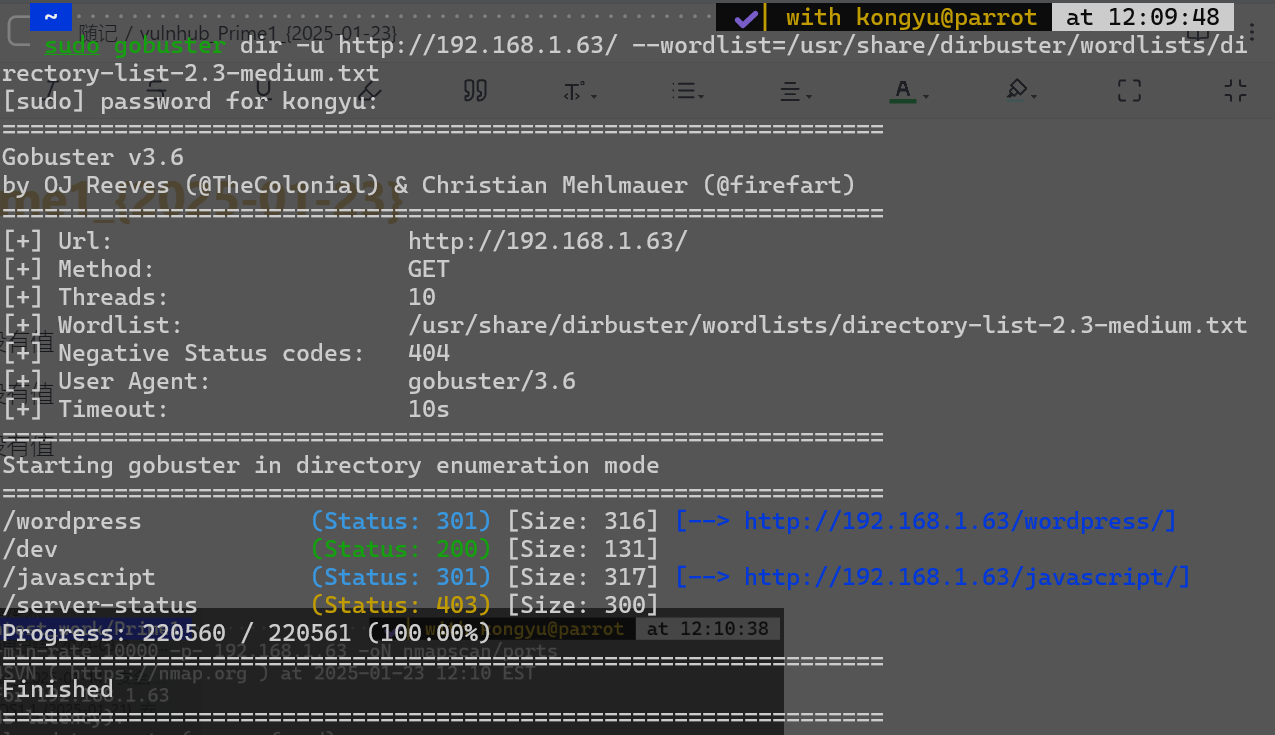This screenshot has height=735, width=1275.
Task: Click the "Finished" status line
Action: pyautogui.click(x=58, y=689)
